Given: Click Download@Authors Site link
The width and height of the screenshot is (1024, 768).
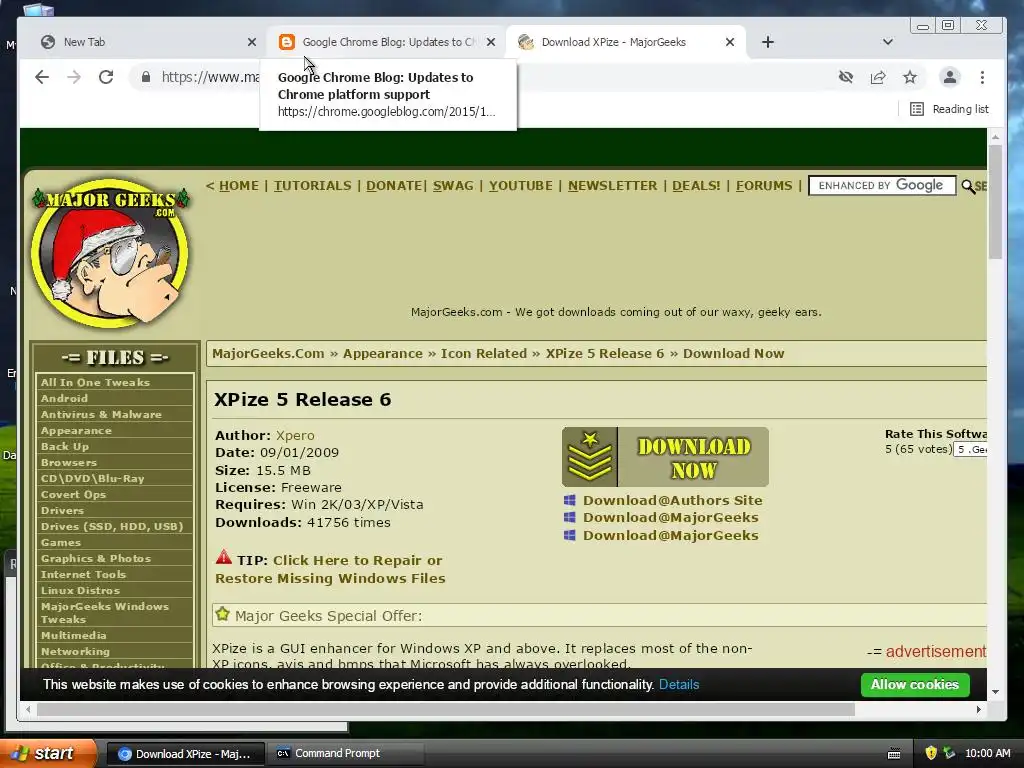Looking at the screenshot, I should (x=673, y=500).
